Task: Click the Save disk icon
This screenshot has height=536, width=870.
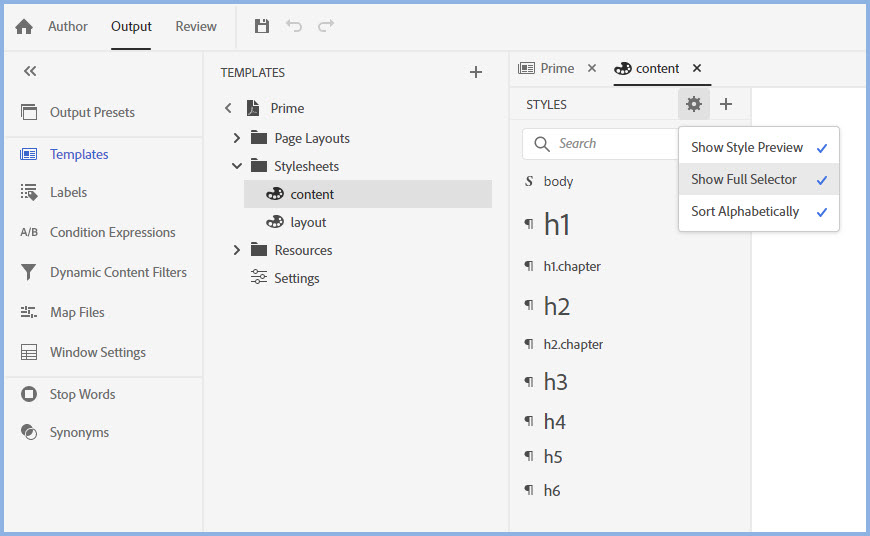Action: (x=262, y=27)
